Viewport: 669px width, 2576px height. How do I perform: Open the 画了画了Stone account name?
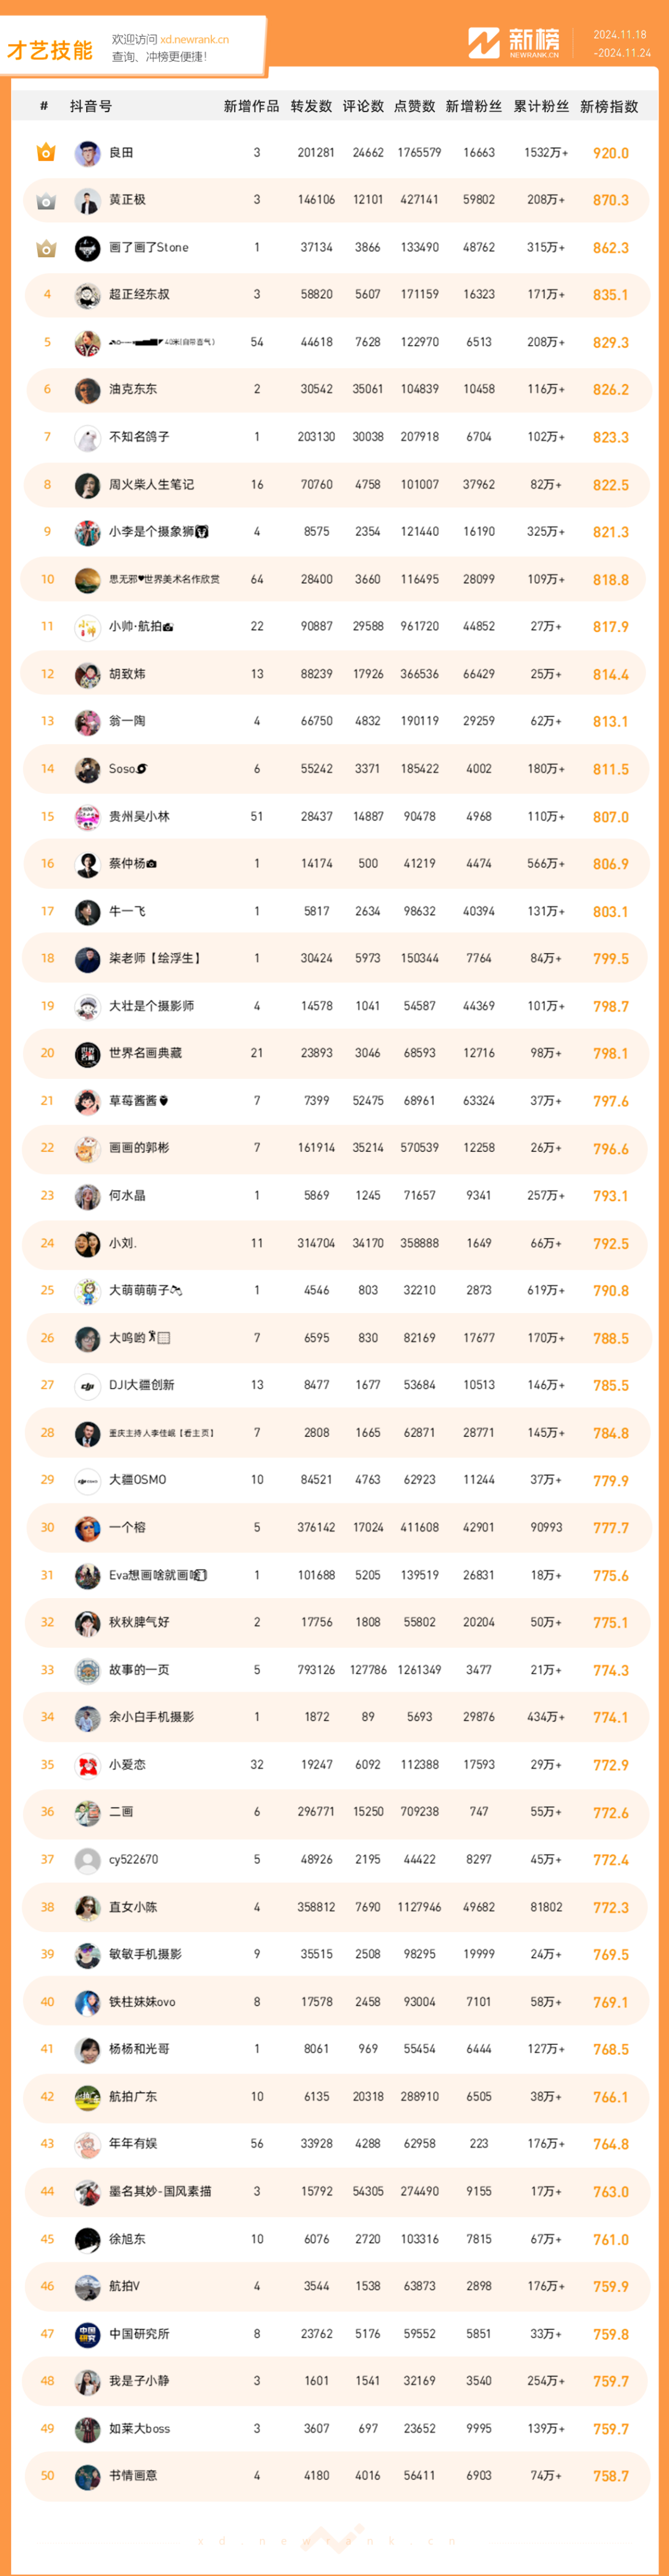click(149, 248)
